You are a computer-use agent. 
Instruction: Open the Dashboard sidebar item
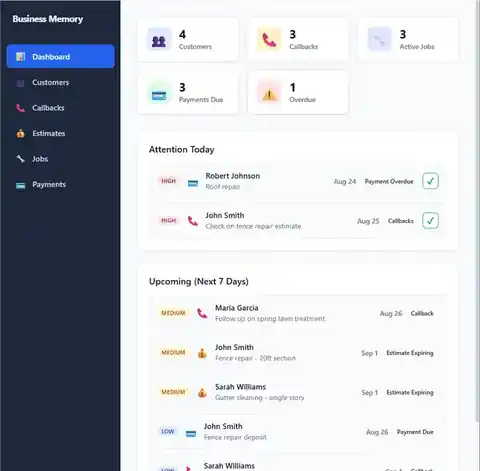(x=60, y=56)
